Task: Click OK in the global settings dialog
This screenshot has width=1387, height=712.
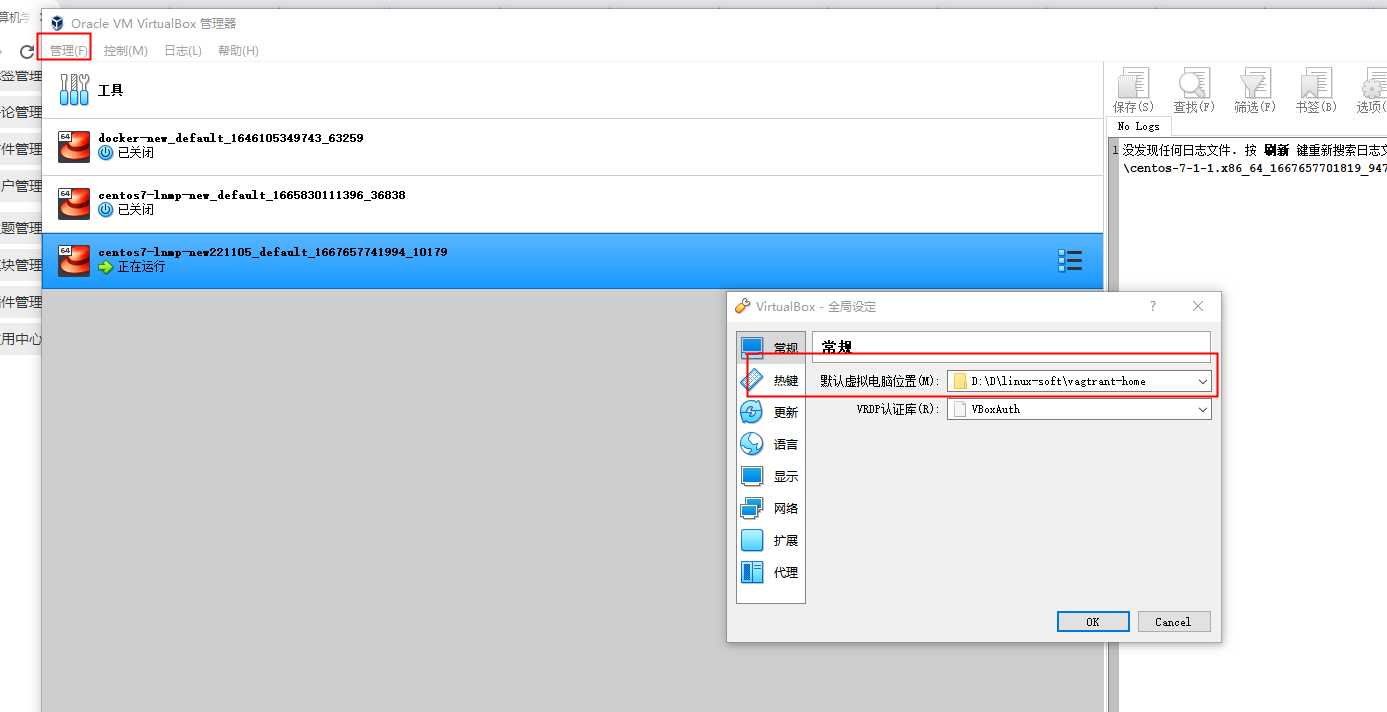Action: [1093, 622]
